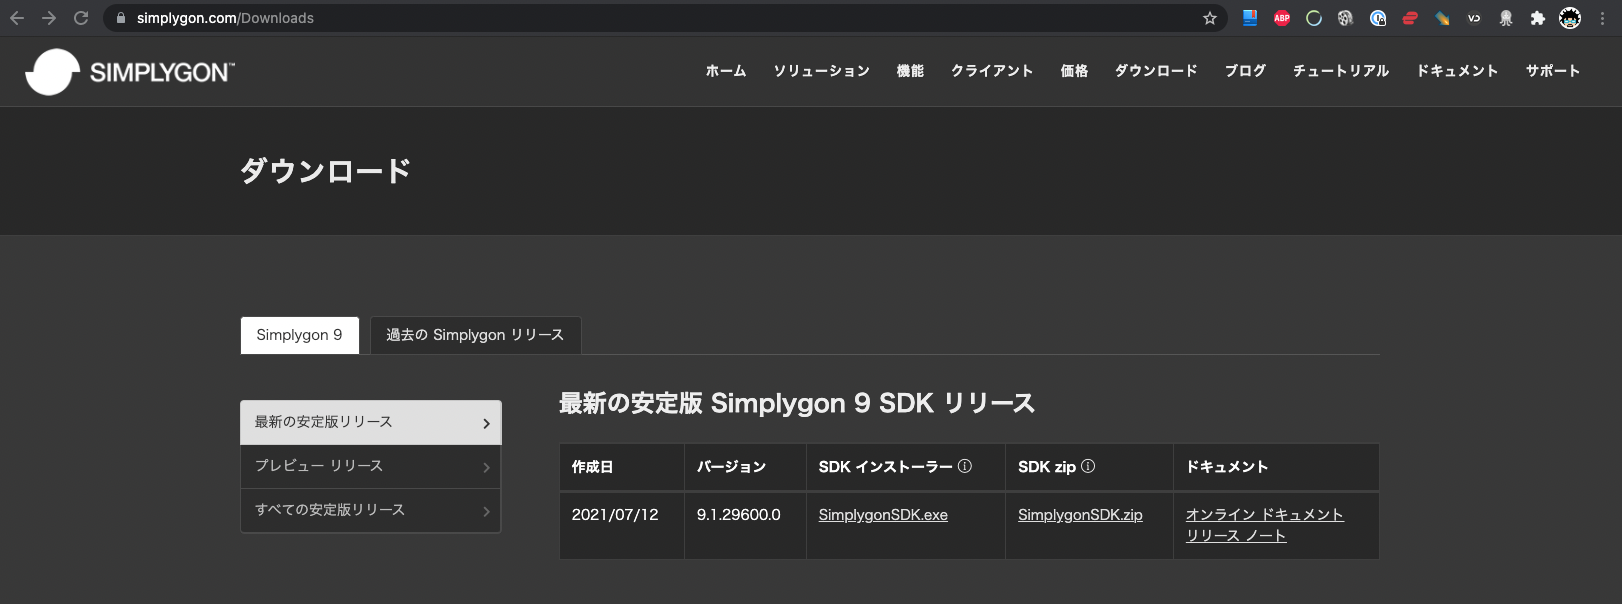1622x604 pixels.
Task: Go back using the browser back arrow
Action: [17, 18]
